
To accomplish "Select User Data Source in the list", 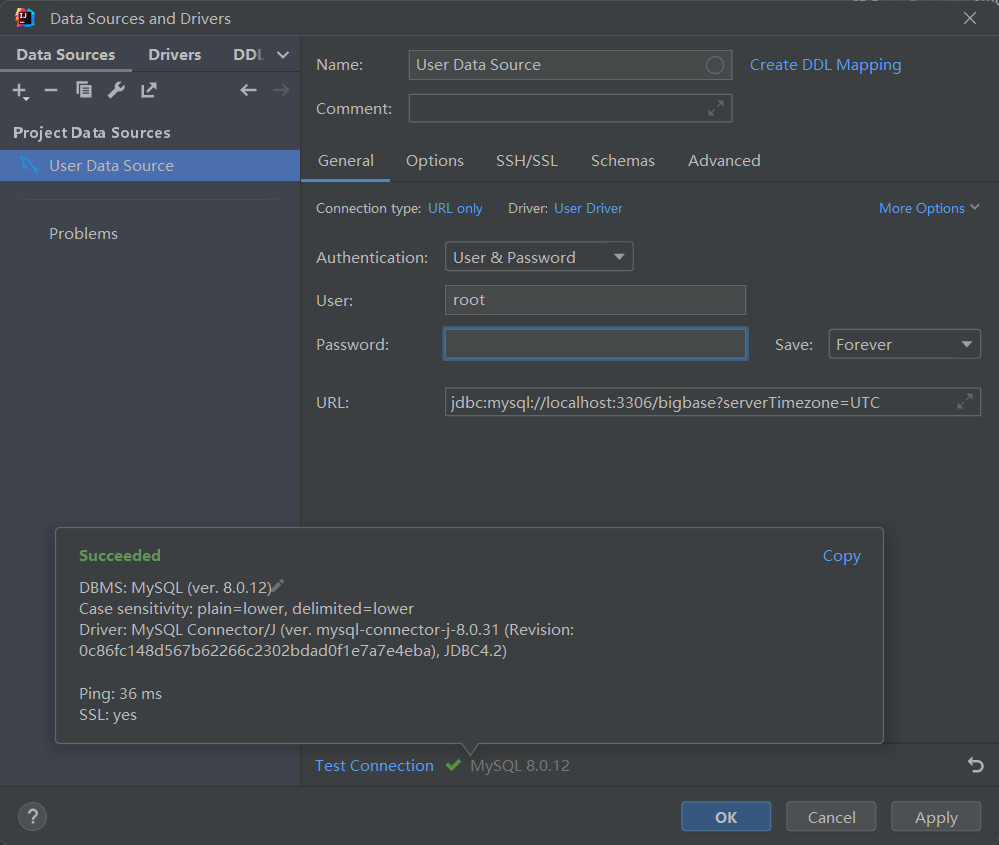I will 150,166.
